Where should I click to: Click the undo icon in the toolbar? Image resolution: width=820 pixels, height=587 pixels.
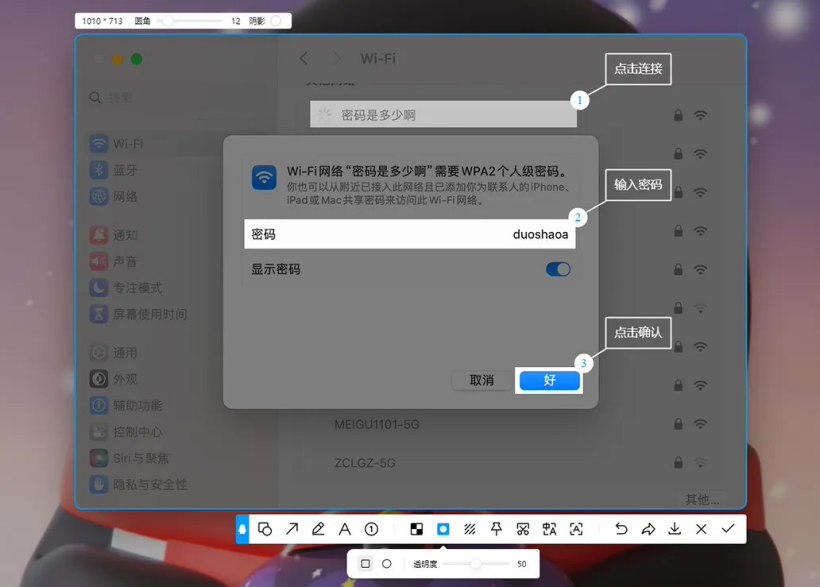[619, 528]
